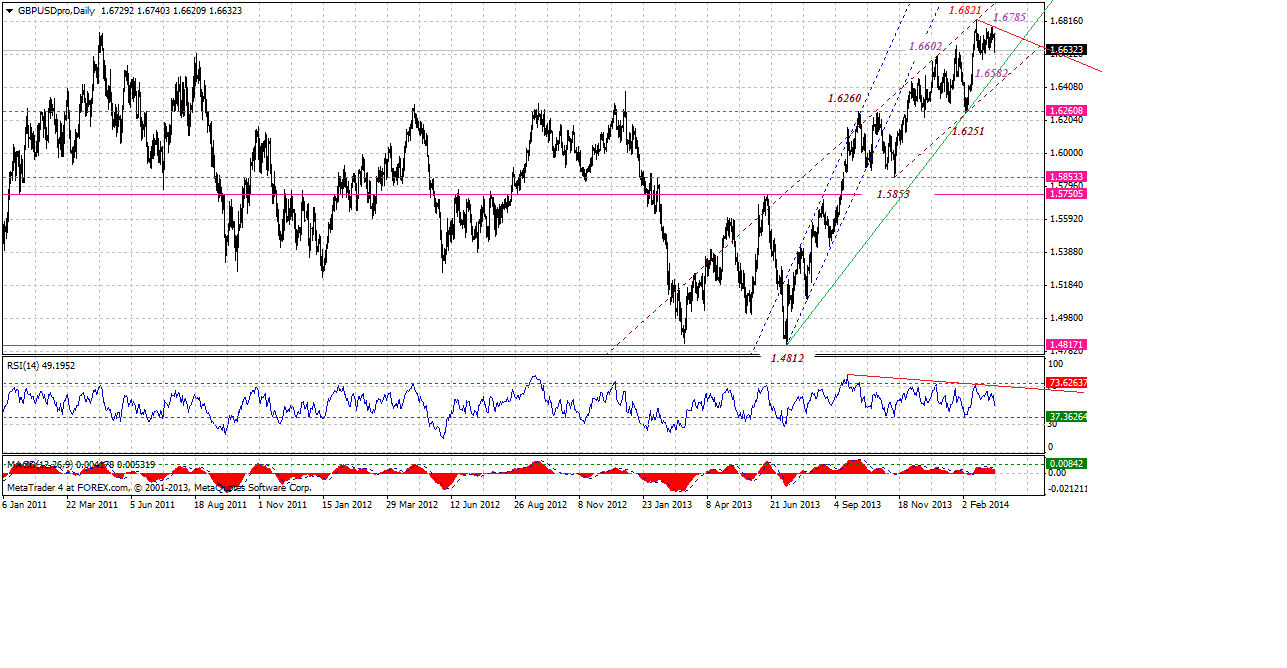
Task: Click the 1.53880 price scale value
Action: 1068,252
